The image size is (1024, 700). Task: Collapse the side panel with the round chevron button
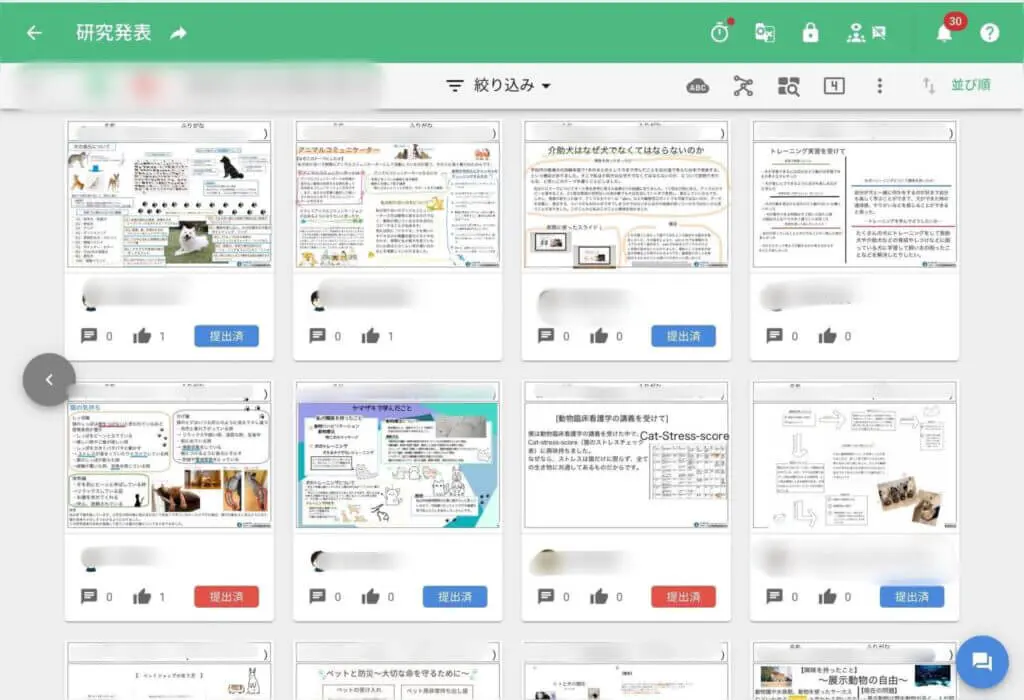pyautogui.click(x=49, y=379)
